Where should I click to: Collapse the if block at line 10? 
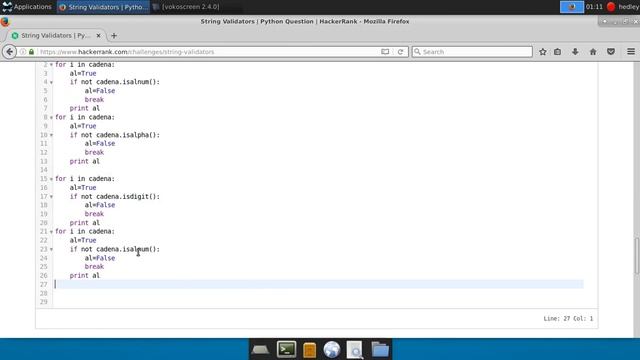click(51, 135)
